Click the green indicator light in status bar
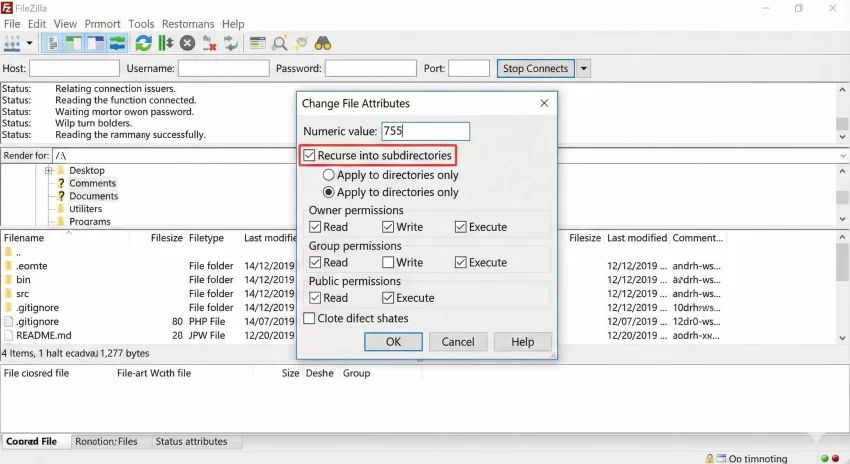850x464 pixels. [x=825, y=459]
